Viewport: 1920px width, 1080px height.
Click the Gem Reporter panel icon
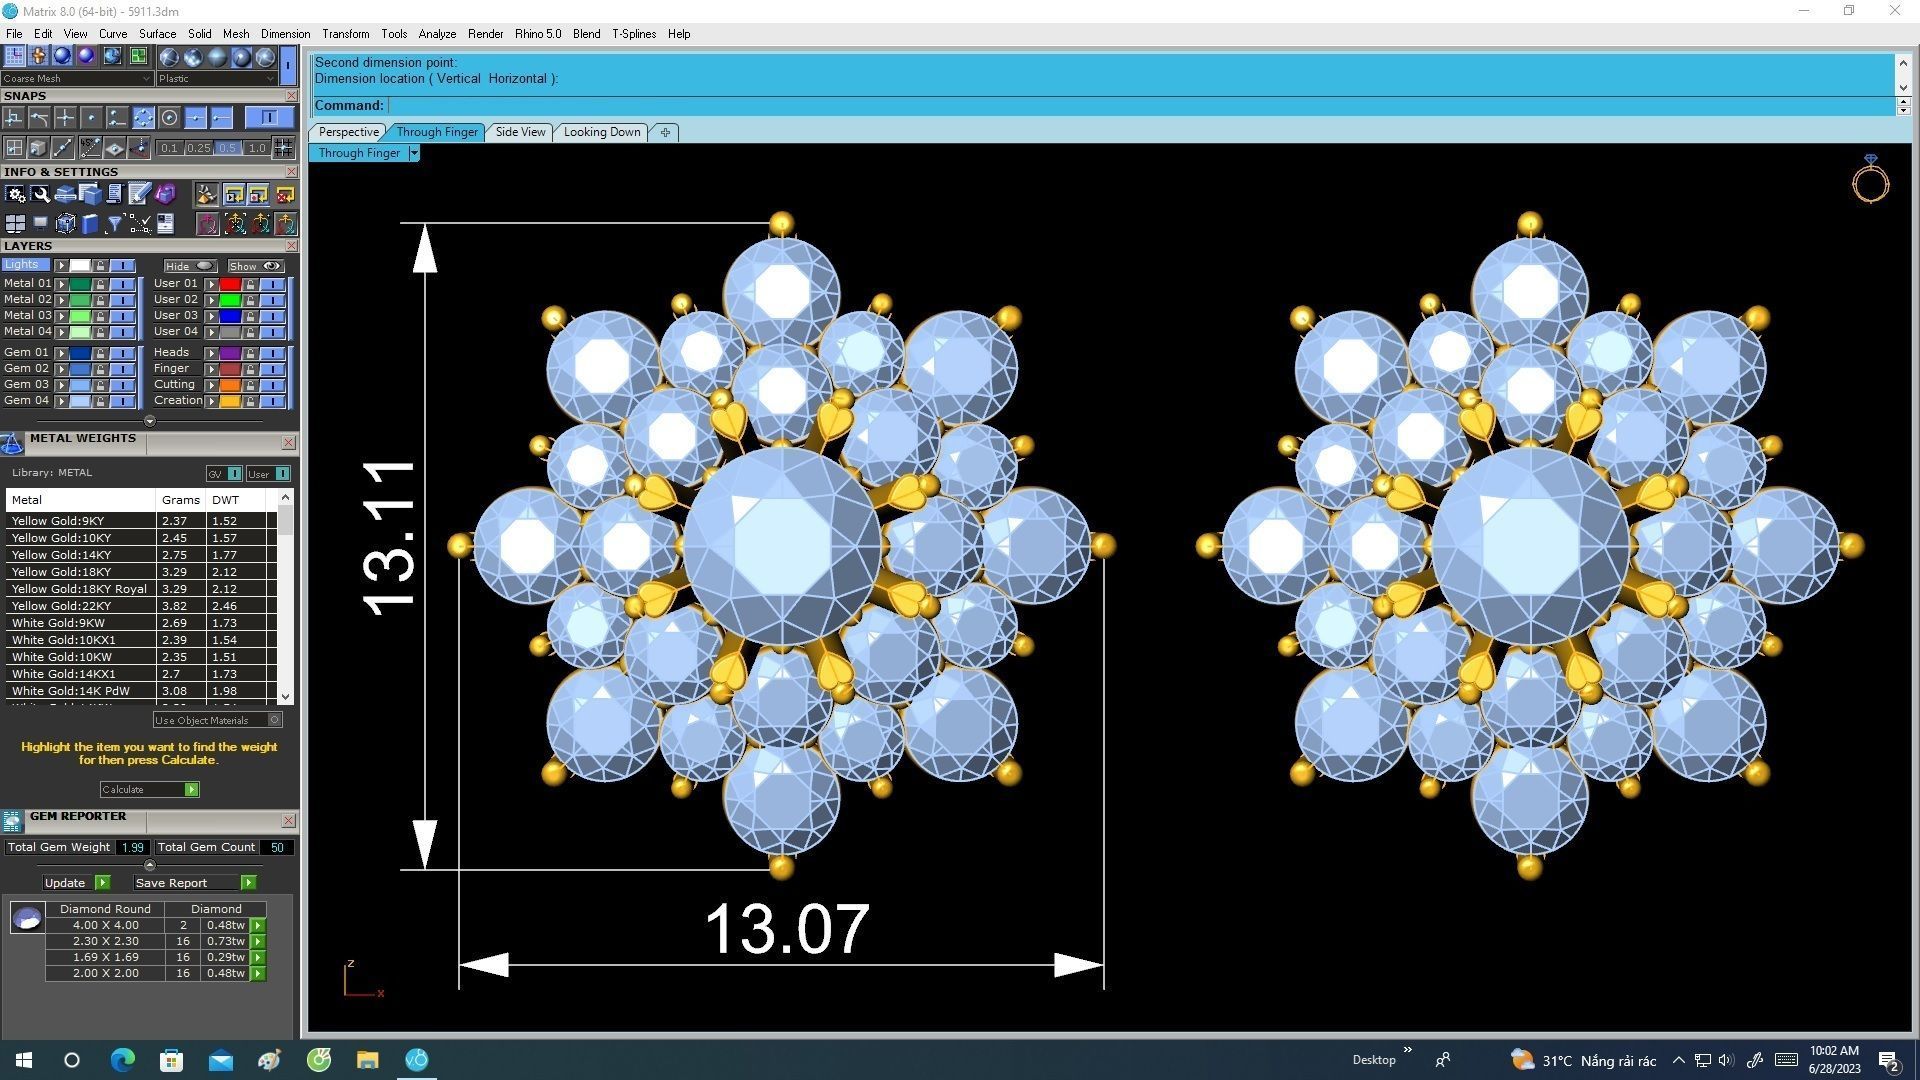(12, 821)
